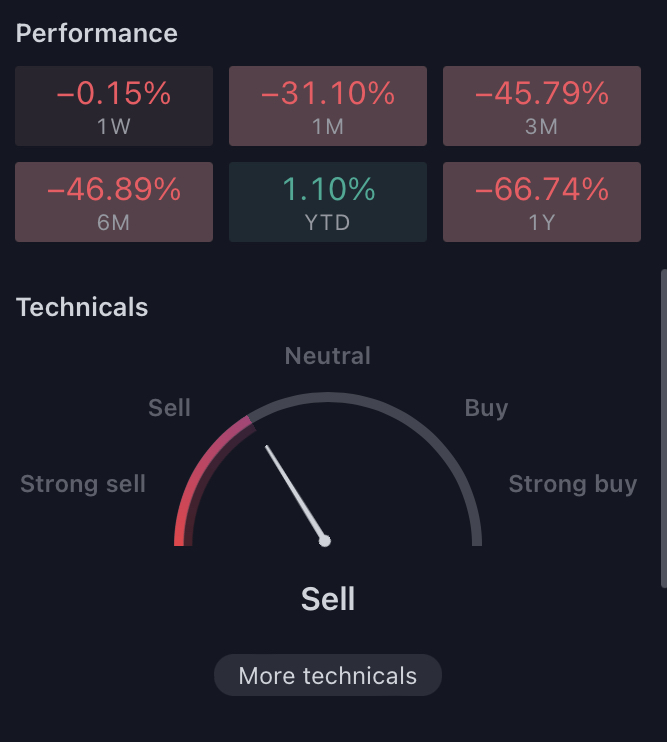
Task: Click the Buy gauge label
Action: (x=486, y=408)
